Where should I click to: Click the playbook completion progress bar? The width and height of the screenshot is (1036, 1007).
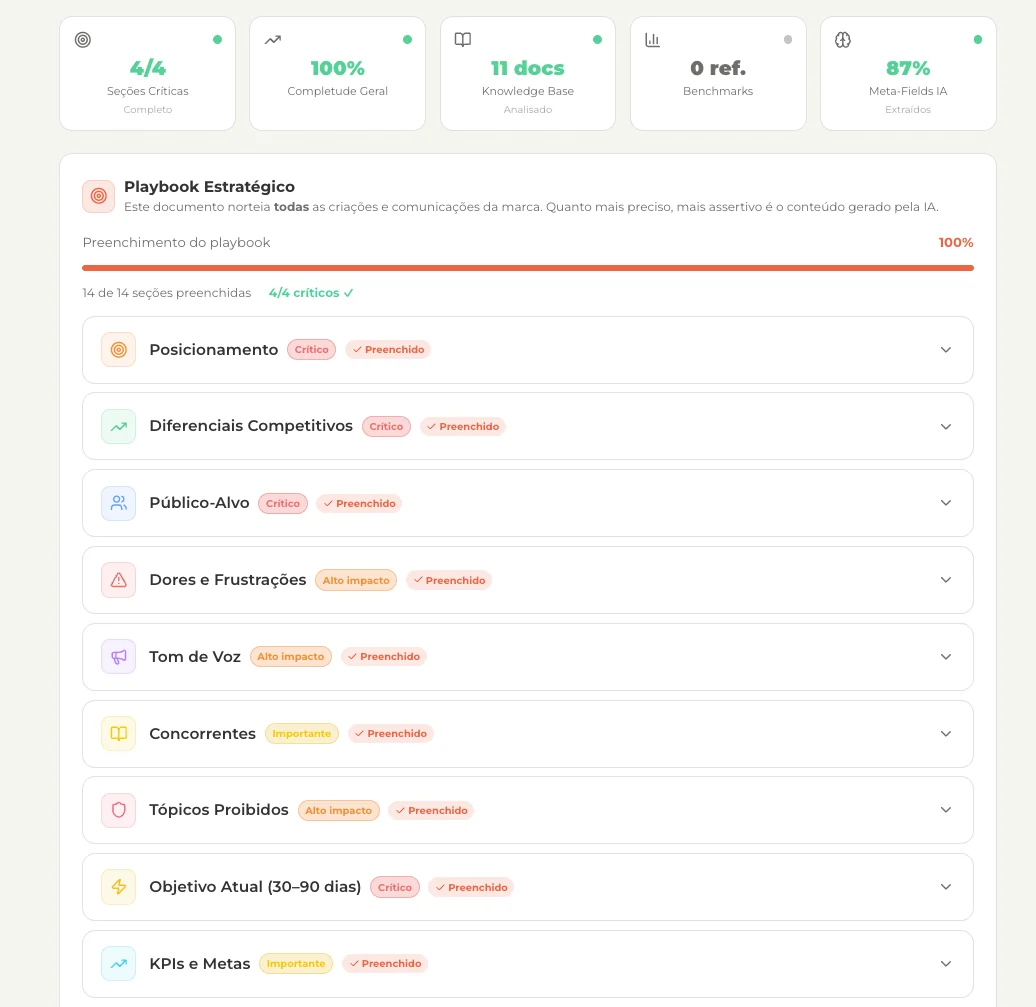coord(528,268)
